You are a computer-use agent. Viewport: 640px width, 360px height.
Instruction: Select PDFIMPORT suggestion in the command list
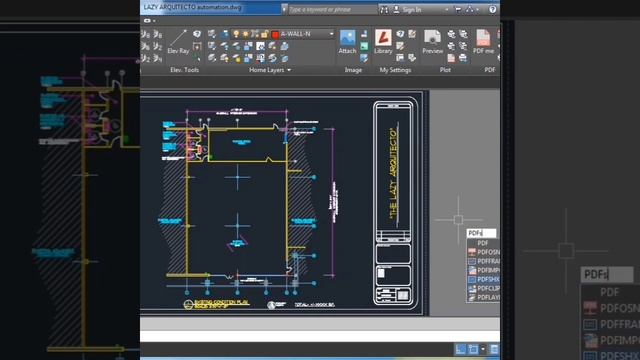click(484, 270)
